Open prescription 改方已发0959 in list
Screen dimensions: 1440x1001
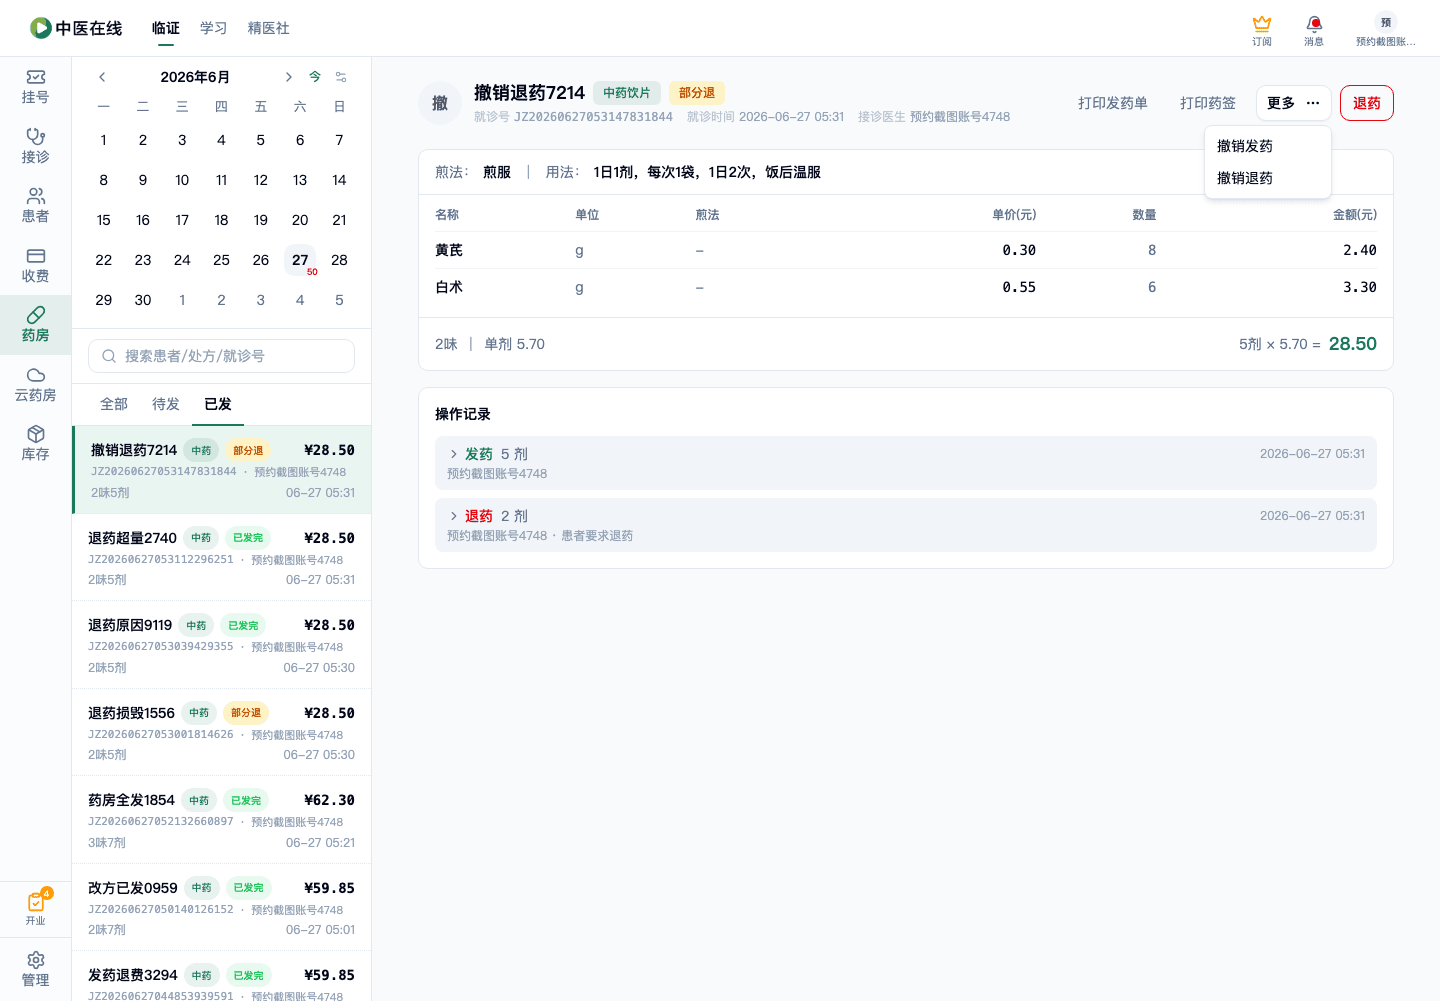point(221,907)
